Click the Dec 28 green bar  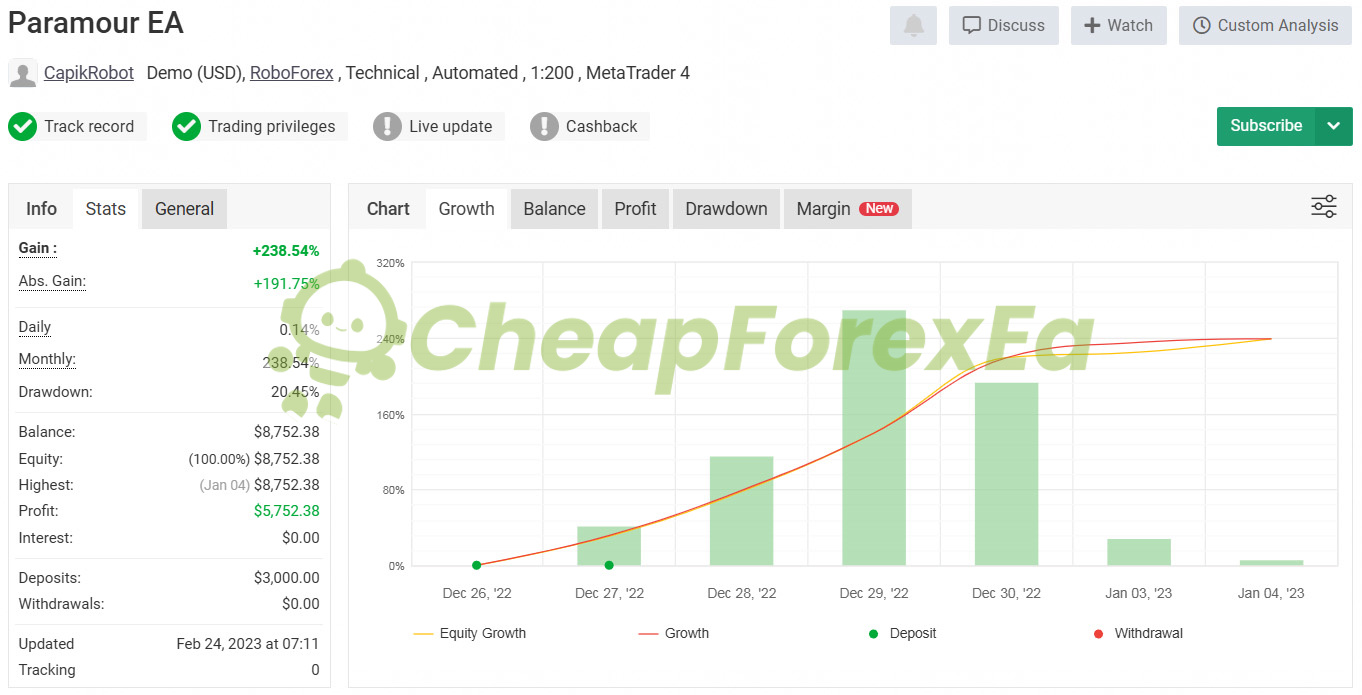click(x=742, y=511)
